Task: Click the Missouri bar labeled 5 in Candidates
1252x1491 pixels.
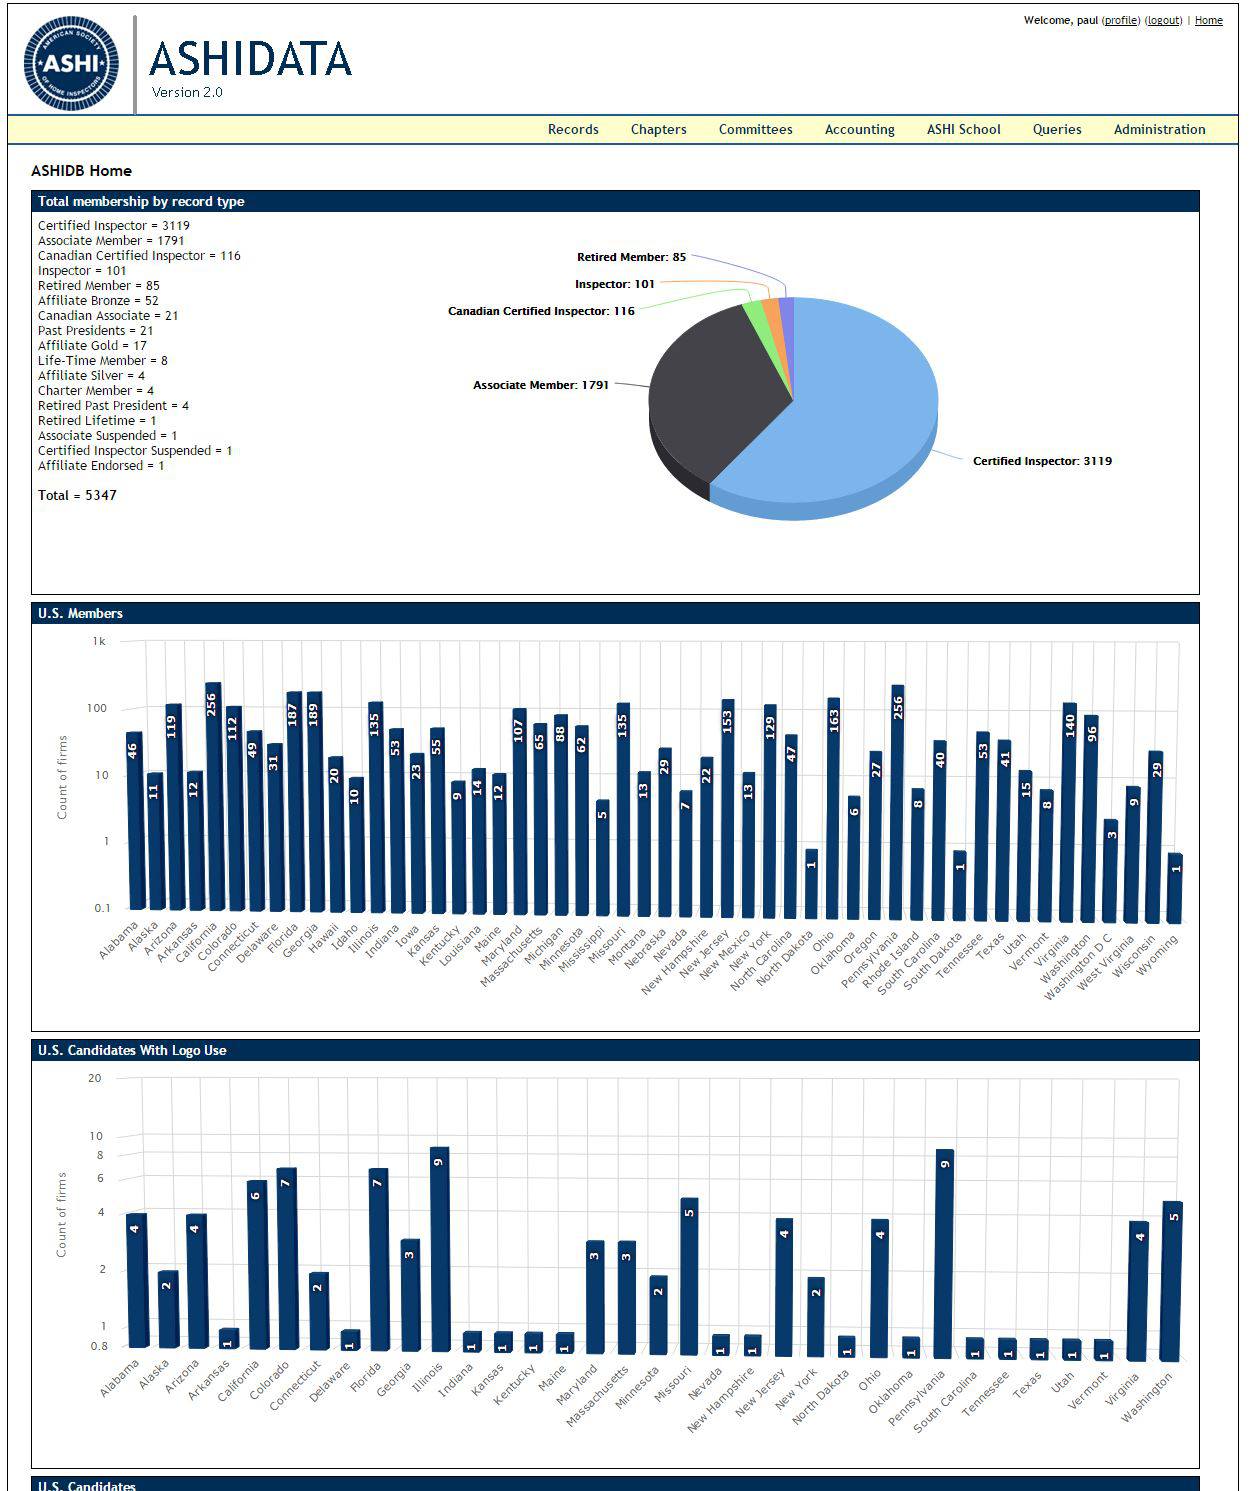Action: pyautogui.click(x=689, y=1276)
